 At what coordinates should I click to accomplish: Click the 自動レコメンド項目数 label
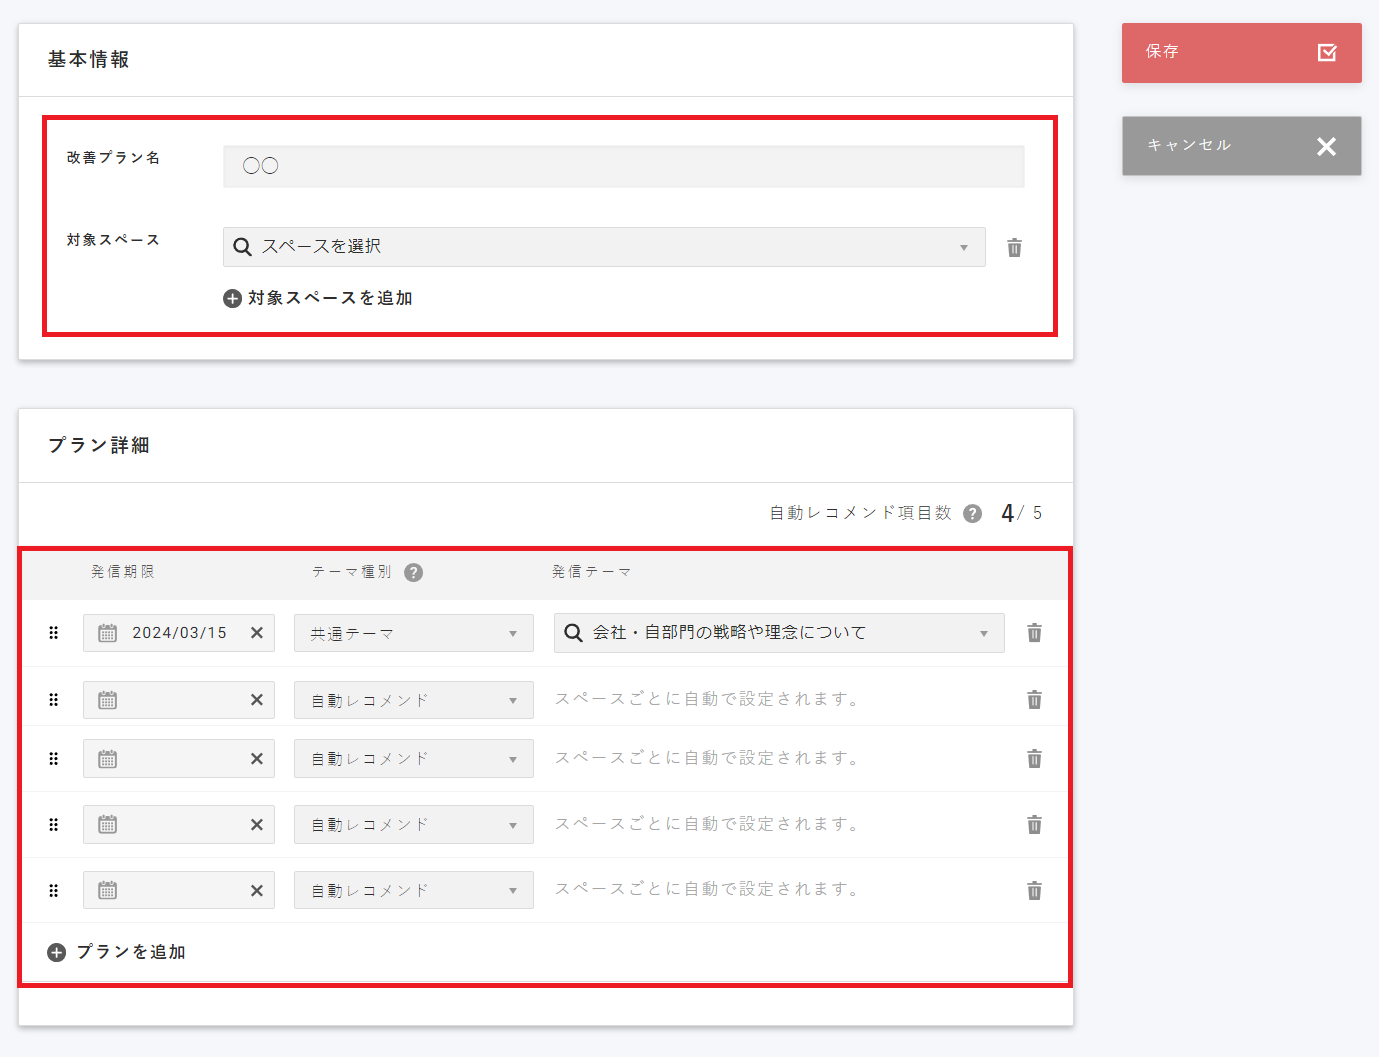point(861,513)
